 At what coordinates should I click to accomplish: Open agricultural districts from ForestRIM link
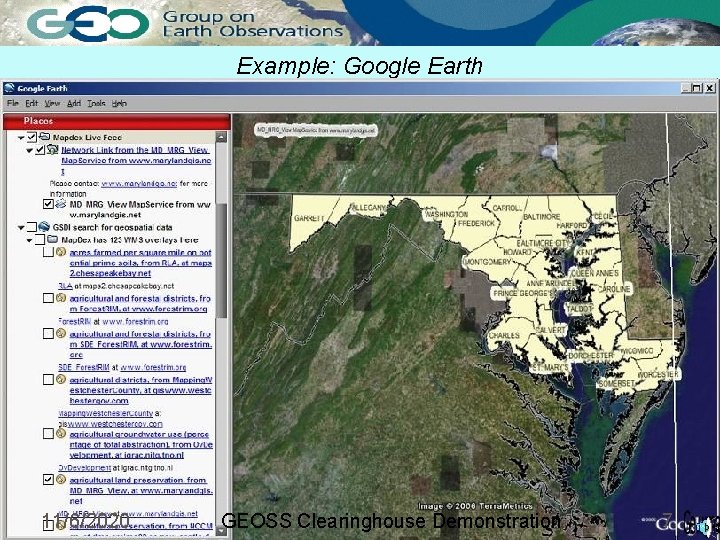[x=140, y=304]
